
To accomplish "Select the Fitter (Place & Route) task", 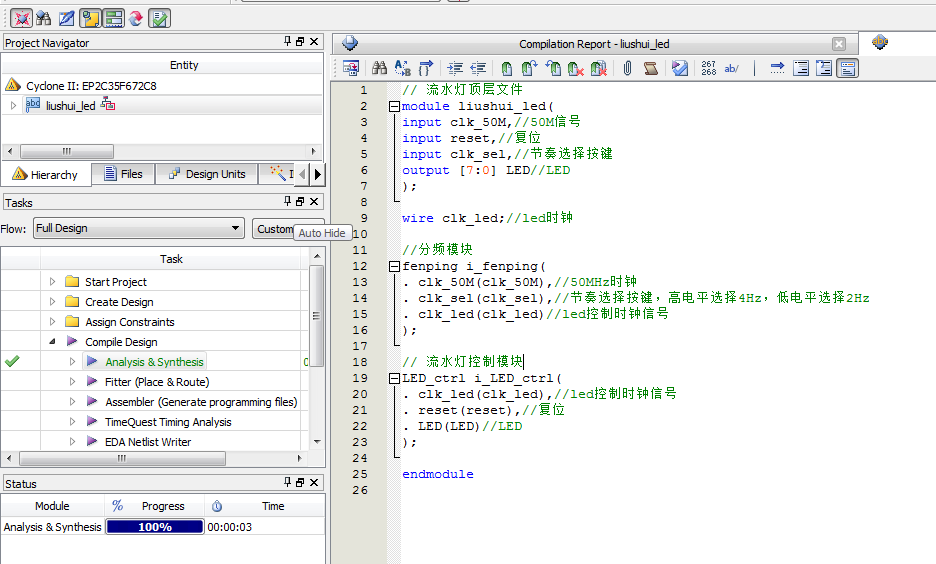I will 156,382.
